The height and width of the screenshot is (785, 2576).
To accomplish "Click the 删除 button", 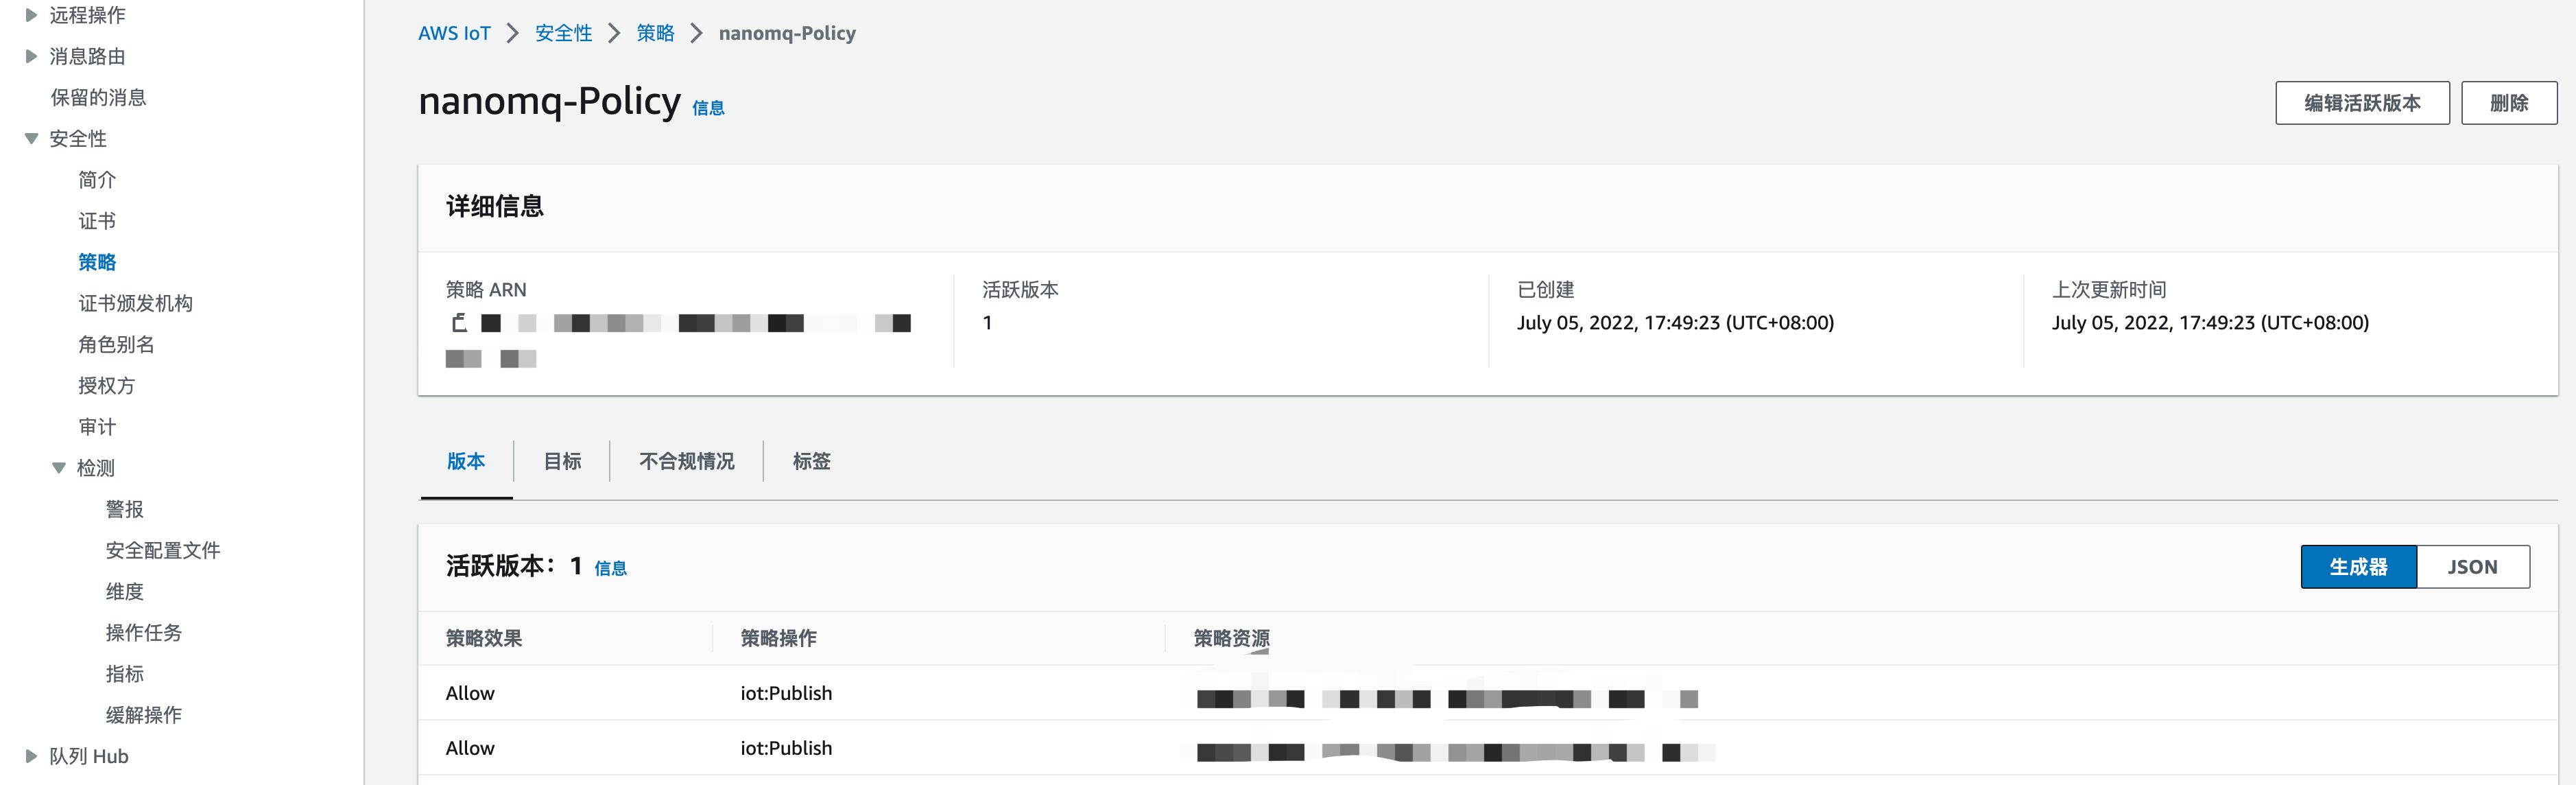I will pos(2508,103).
